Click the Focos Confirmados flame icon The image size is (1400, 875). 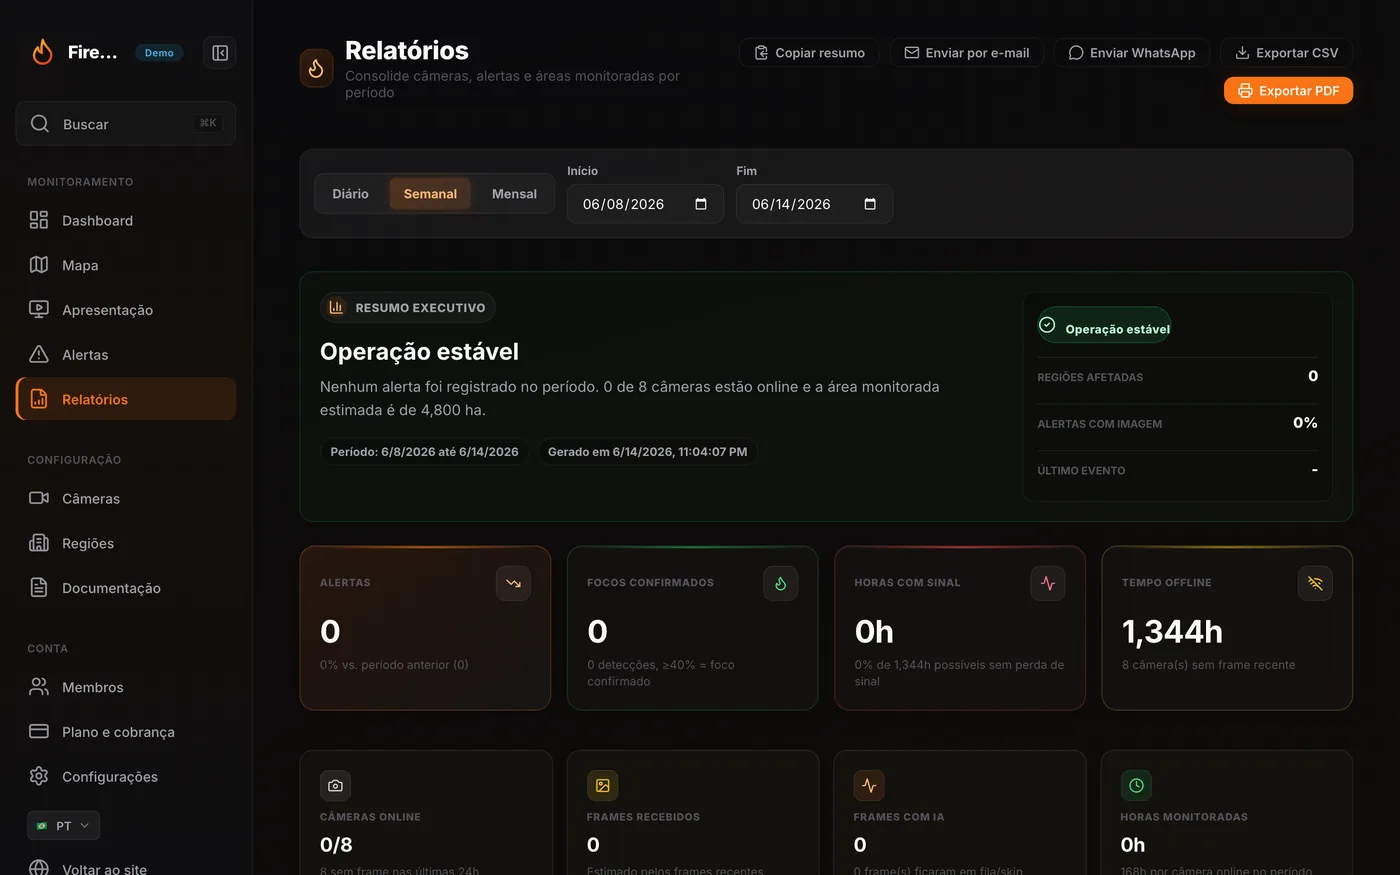click(780, 583)
